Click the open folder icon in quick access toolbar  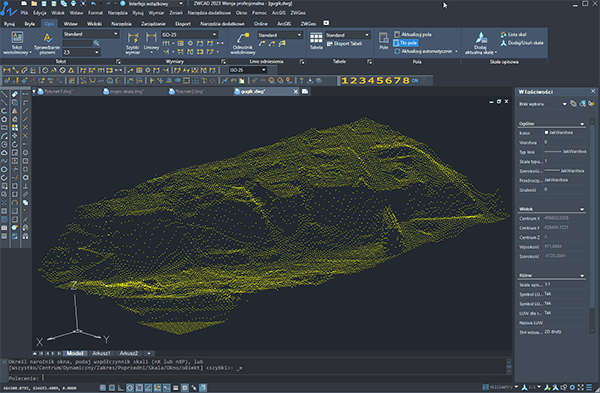pyautogui.click(x=34, y=3)
